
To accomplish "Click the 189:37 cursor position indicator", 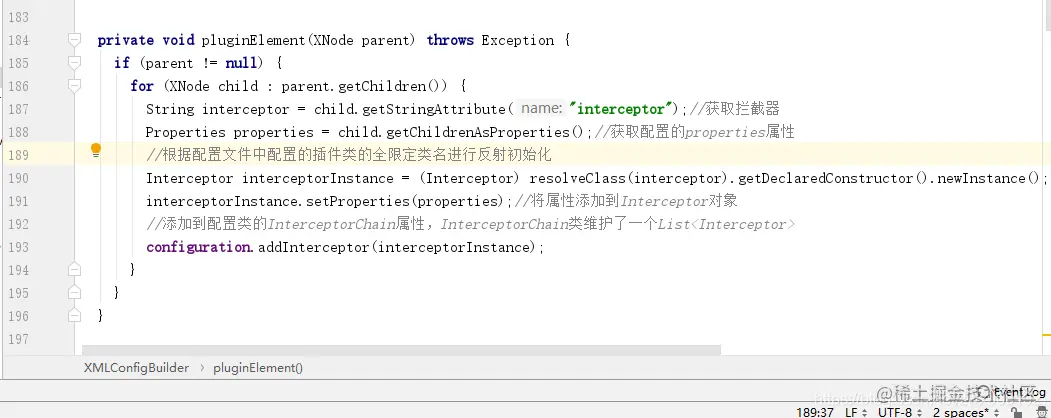I will pyautogui.click(x=814, y=412).
